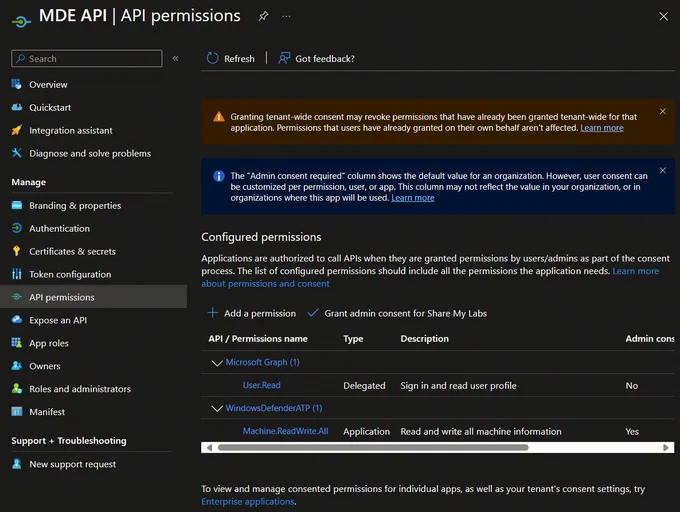680x512 pixels.
Task: Click the Owners people icon
Action: pos(16,365)
